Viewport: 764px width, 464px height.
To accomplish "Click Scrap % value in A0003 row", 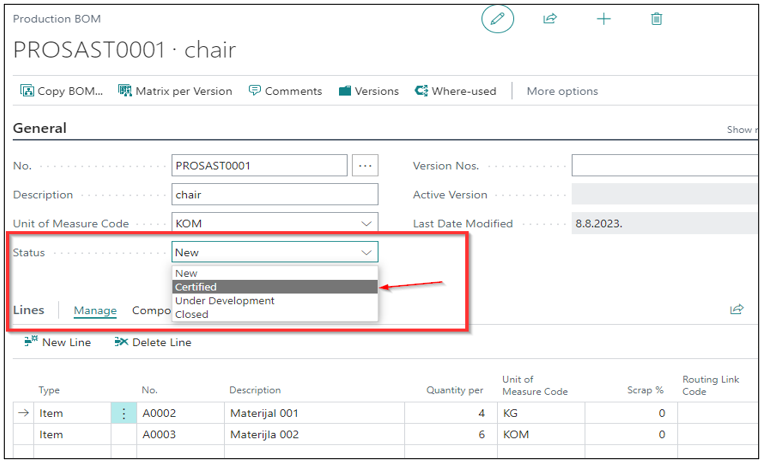I will click(x=631, y=434).
